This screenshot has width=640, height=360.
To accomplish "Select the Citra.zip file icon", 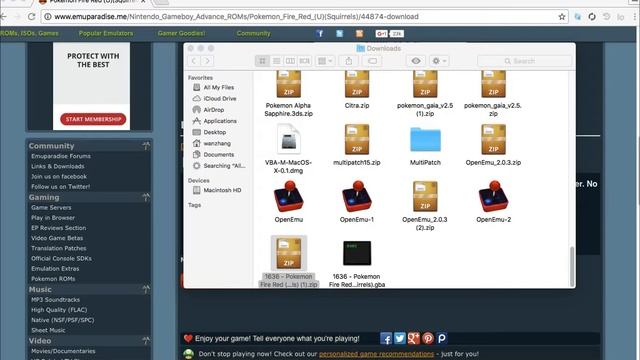I will click(357, 84).
